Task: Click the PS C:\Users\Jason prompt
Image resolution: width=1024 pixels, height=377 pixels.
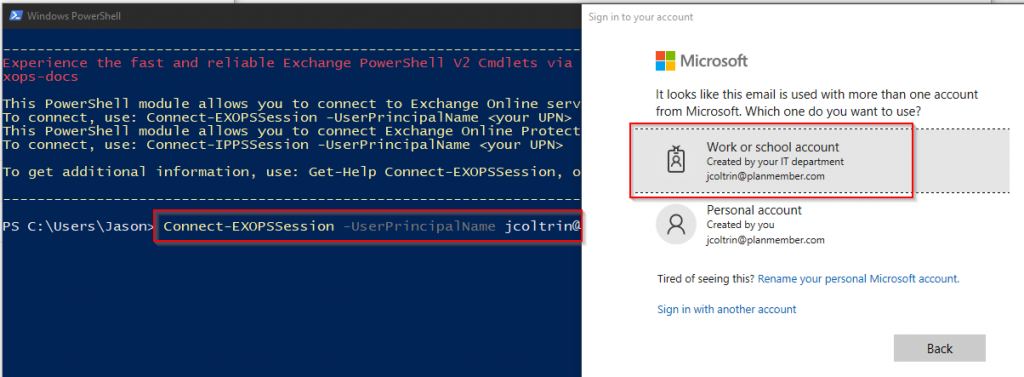Action: (x=78, y=227)
